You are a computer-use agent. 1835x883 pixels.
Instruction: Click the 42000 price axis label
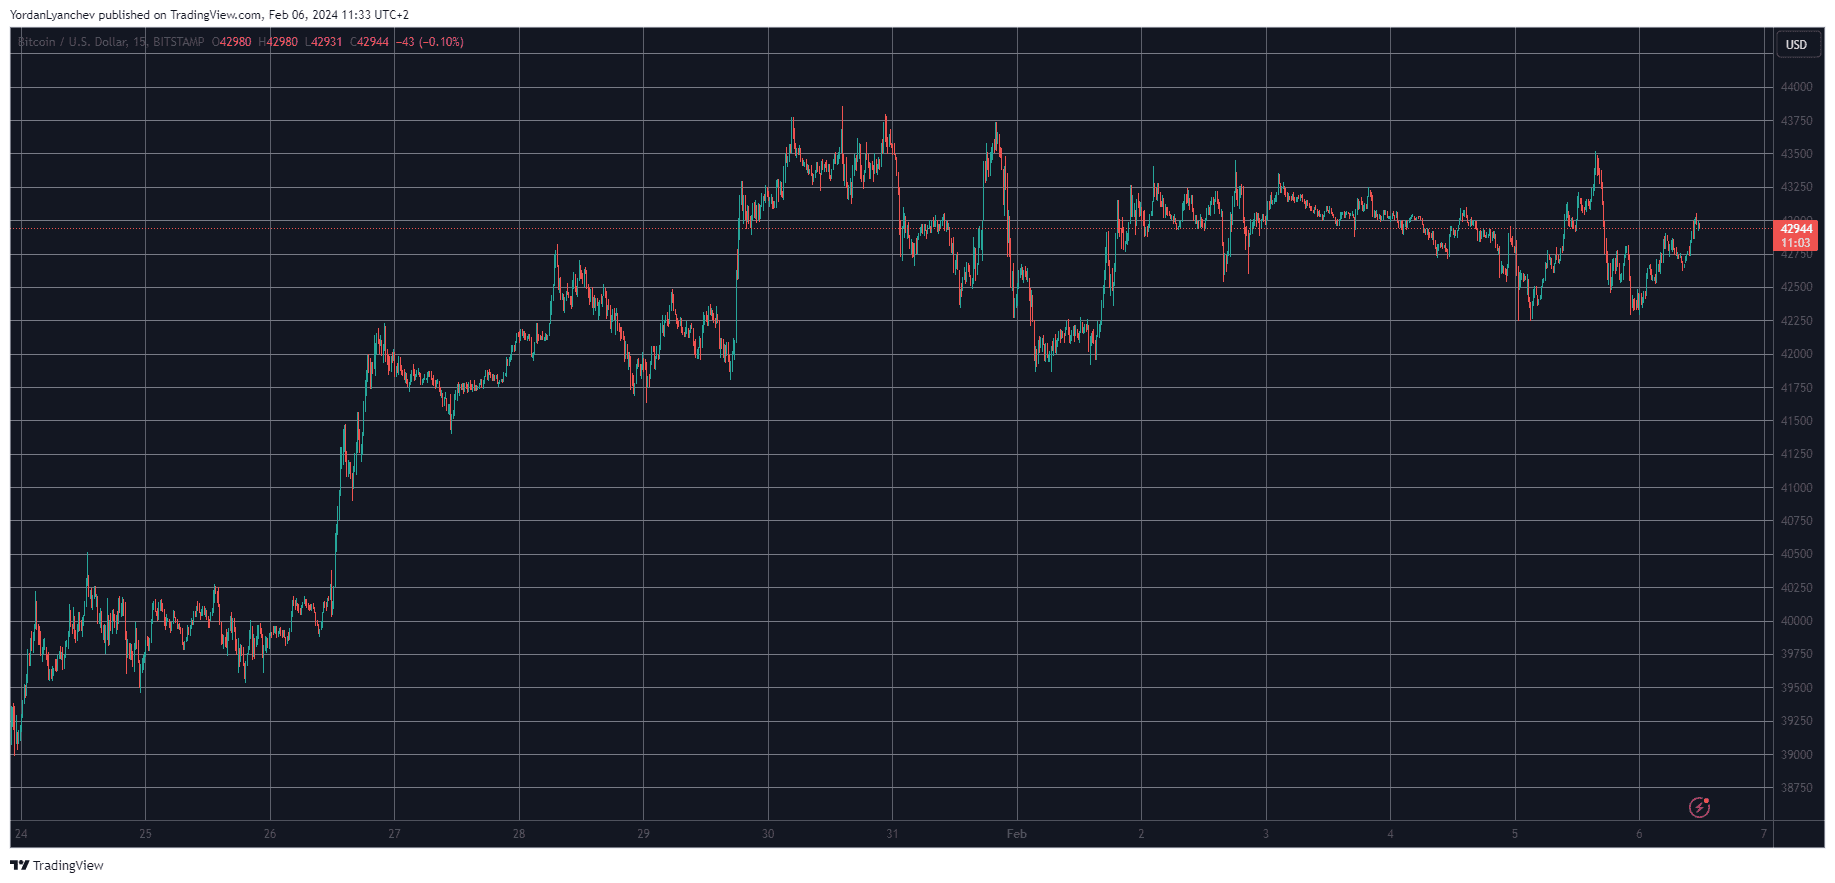(1796, 354)
